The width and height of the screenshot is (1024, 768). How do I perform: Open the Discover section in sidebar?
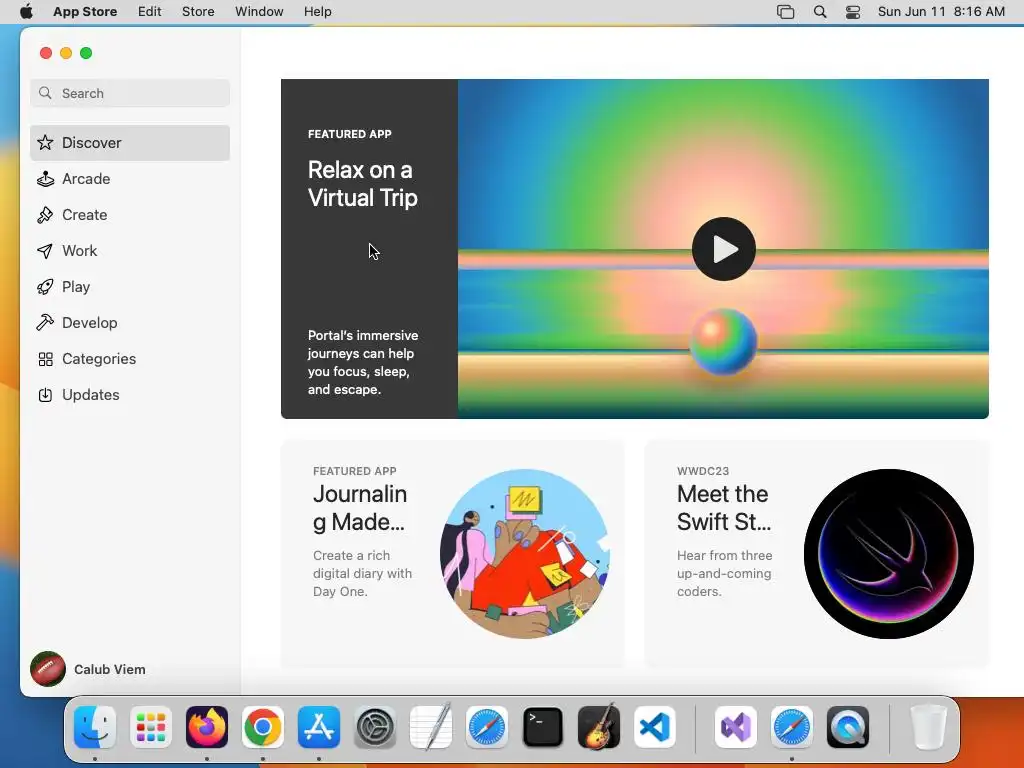click(x=130, y=143)
